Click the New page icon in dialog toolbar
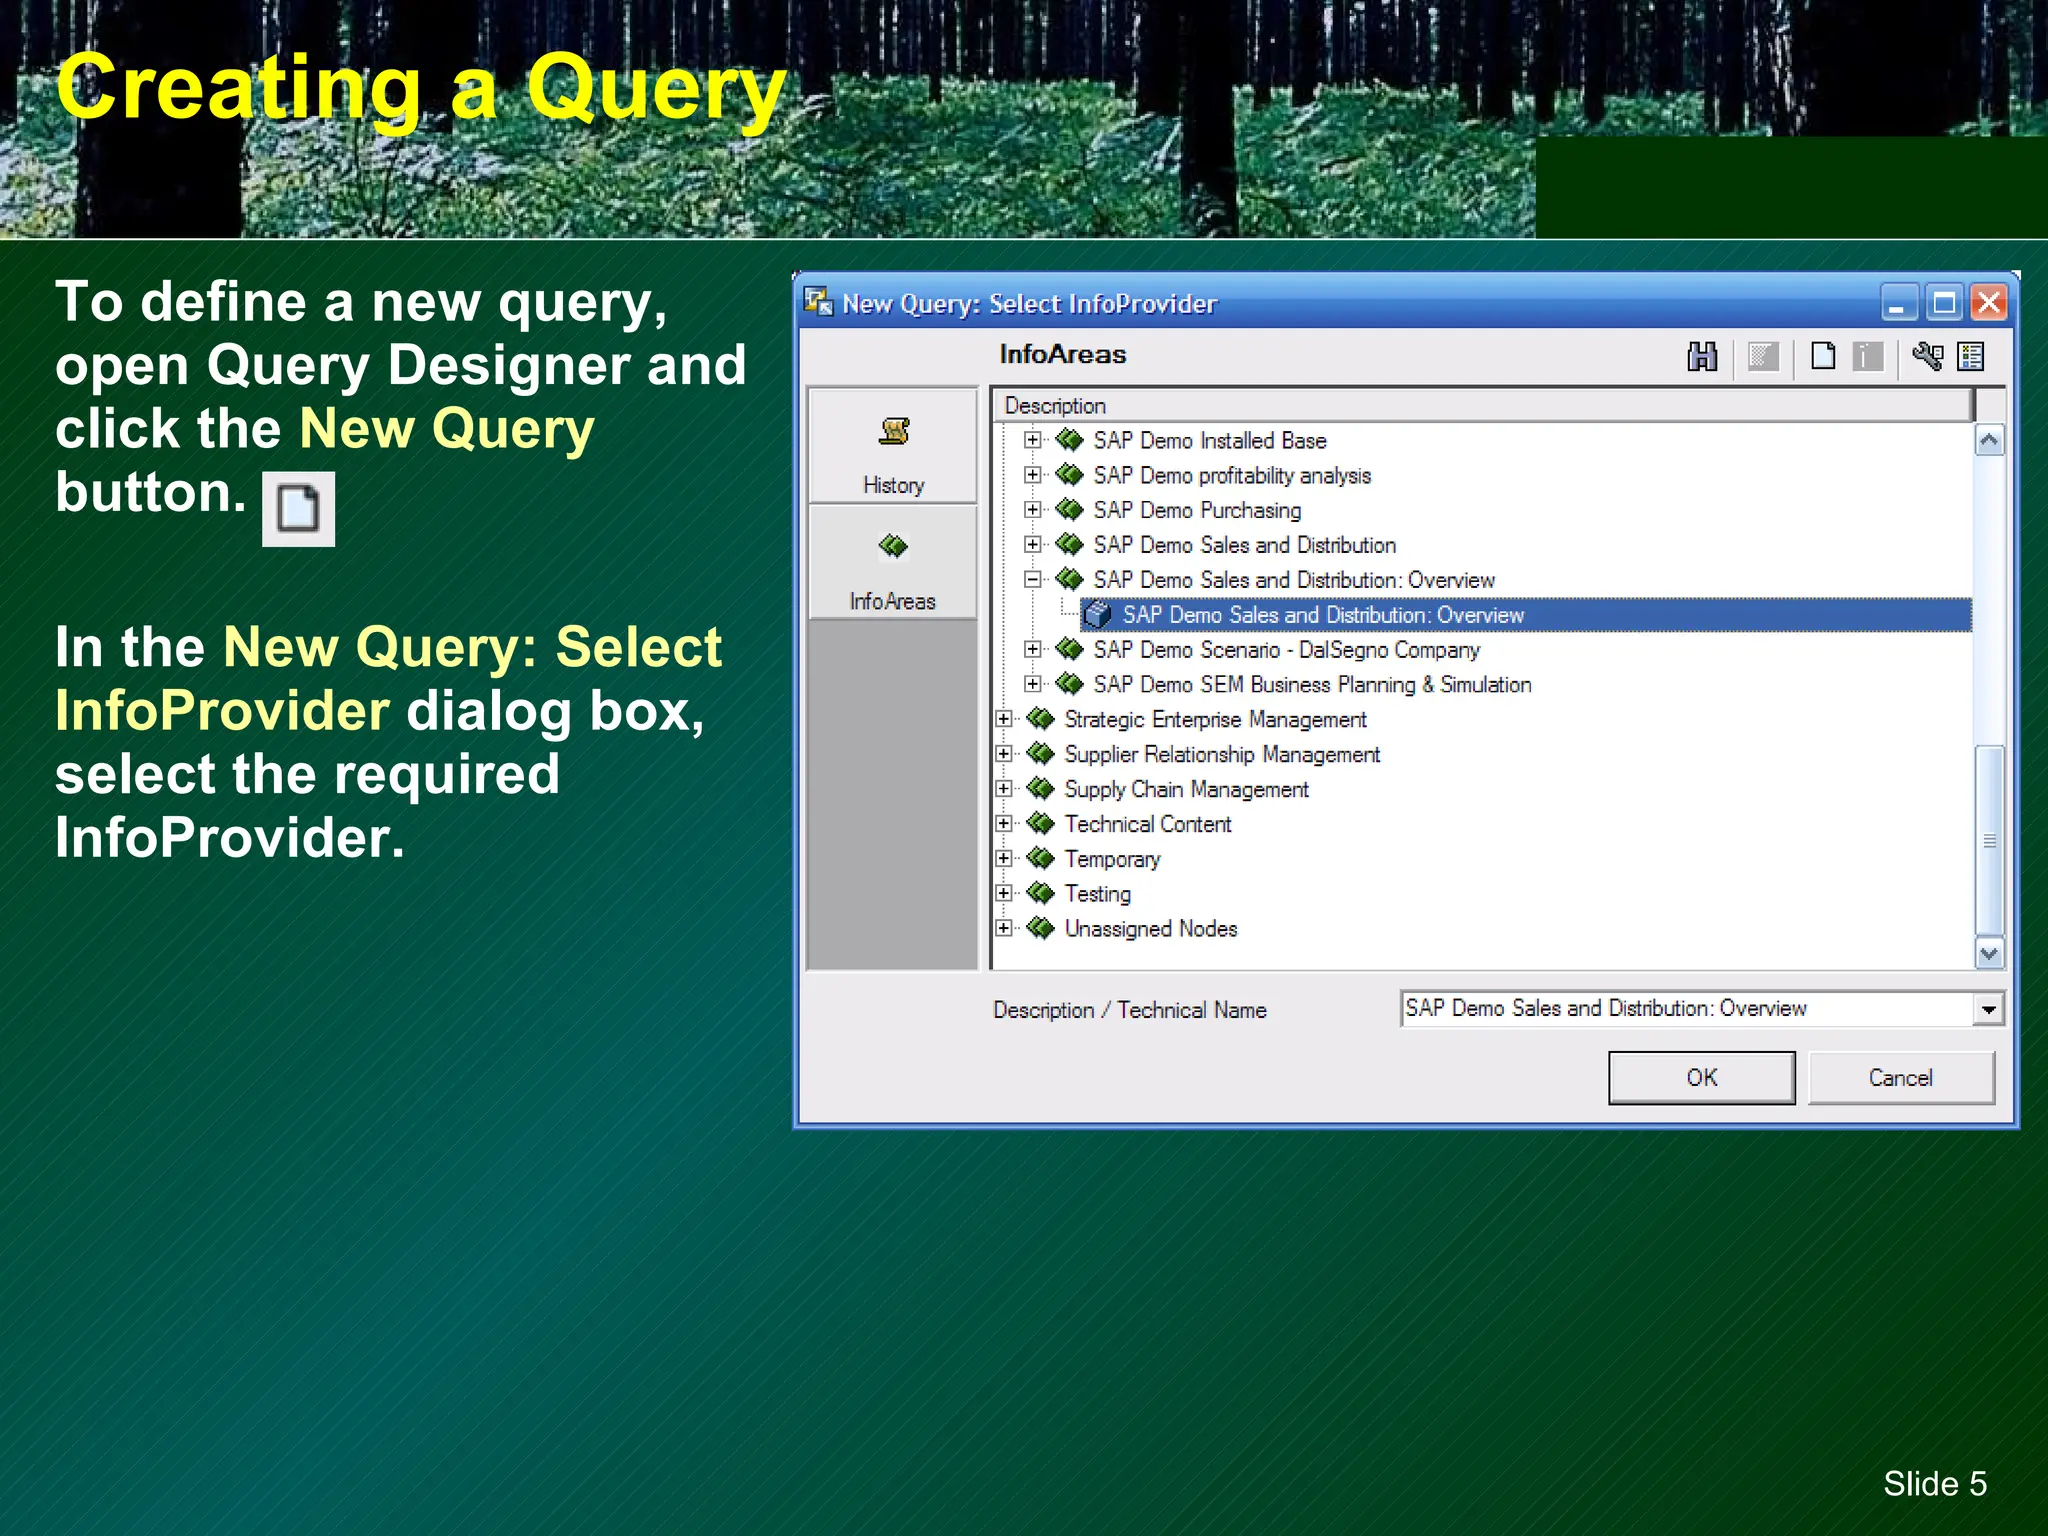Screen dimensions: 2048x1536 1823,356
